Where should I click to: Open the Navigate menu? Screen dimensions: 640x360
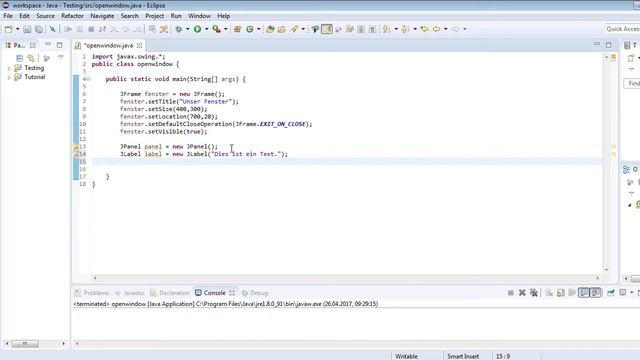tap(102, 16)
